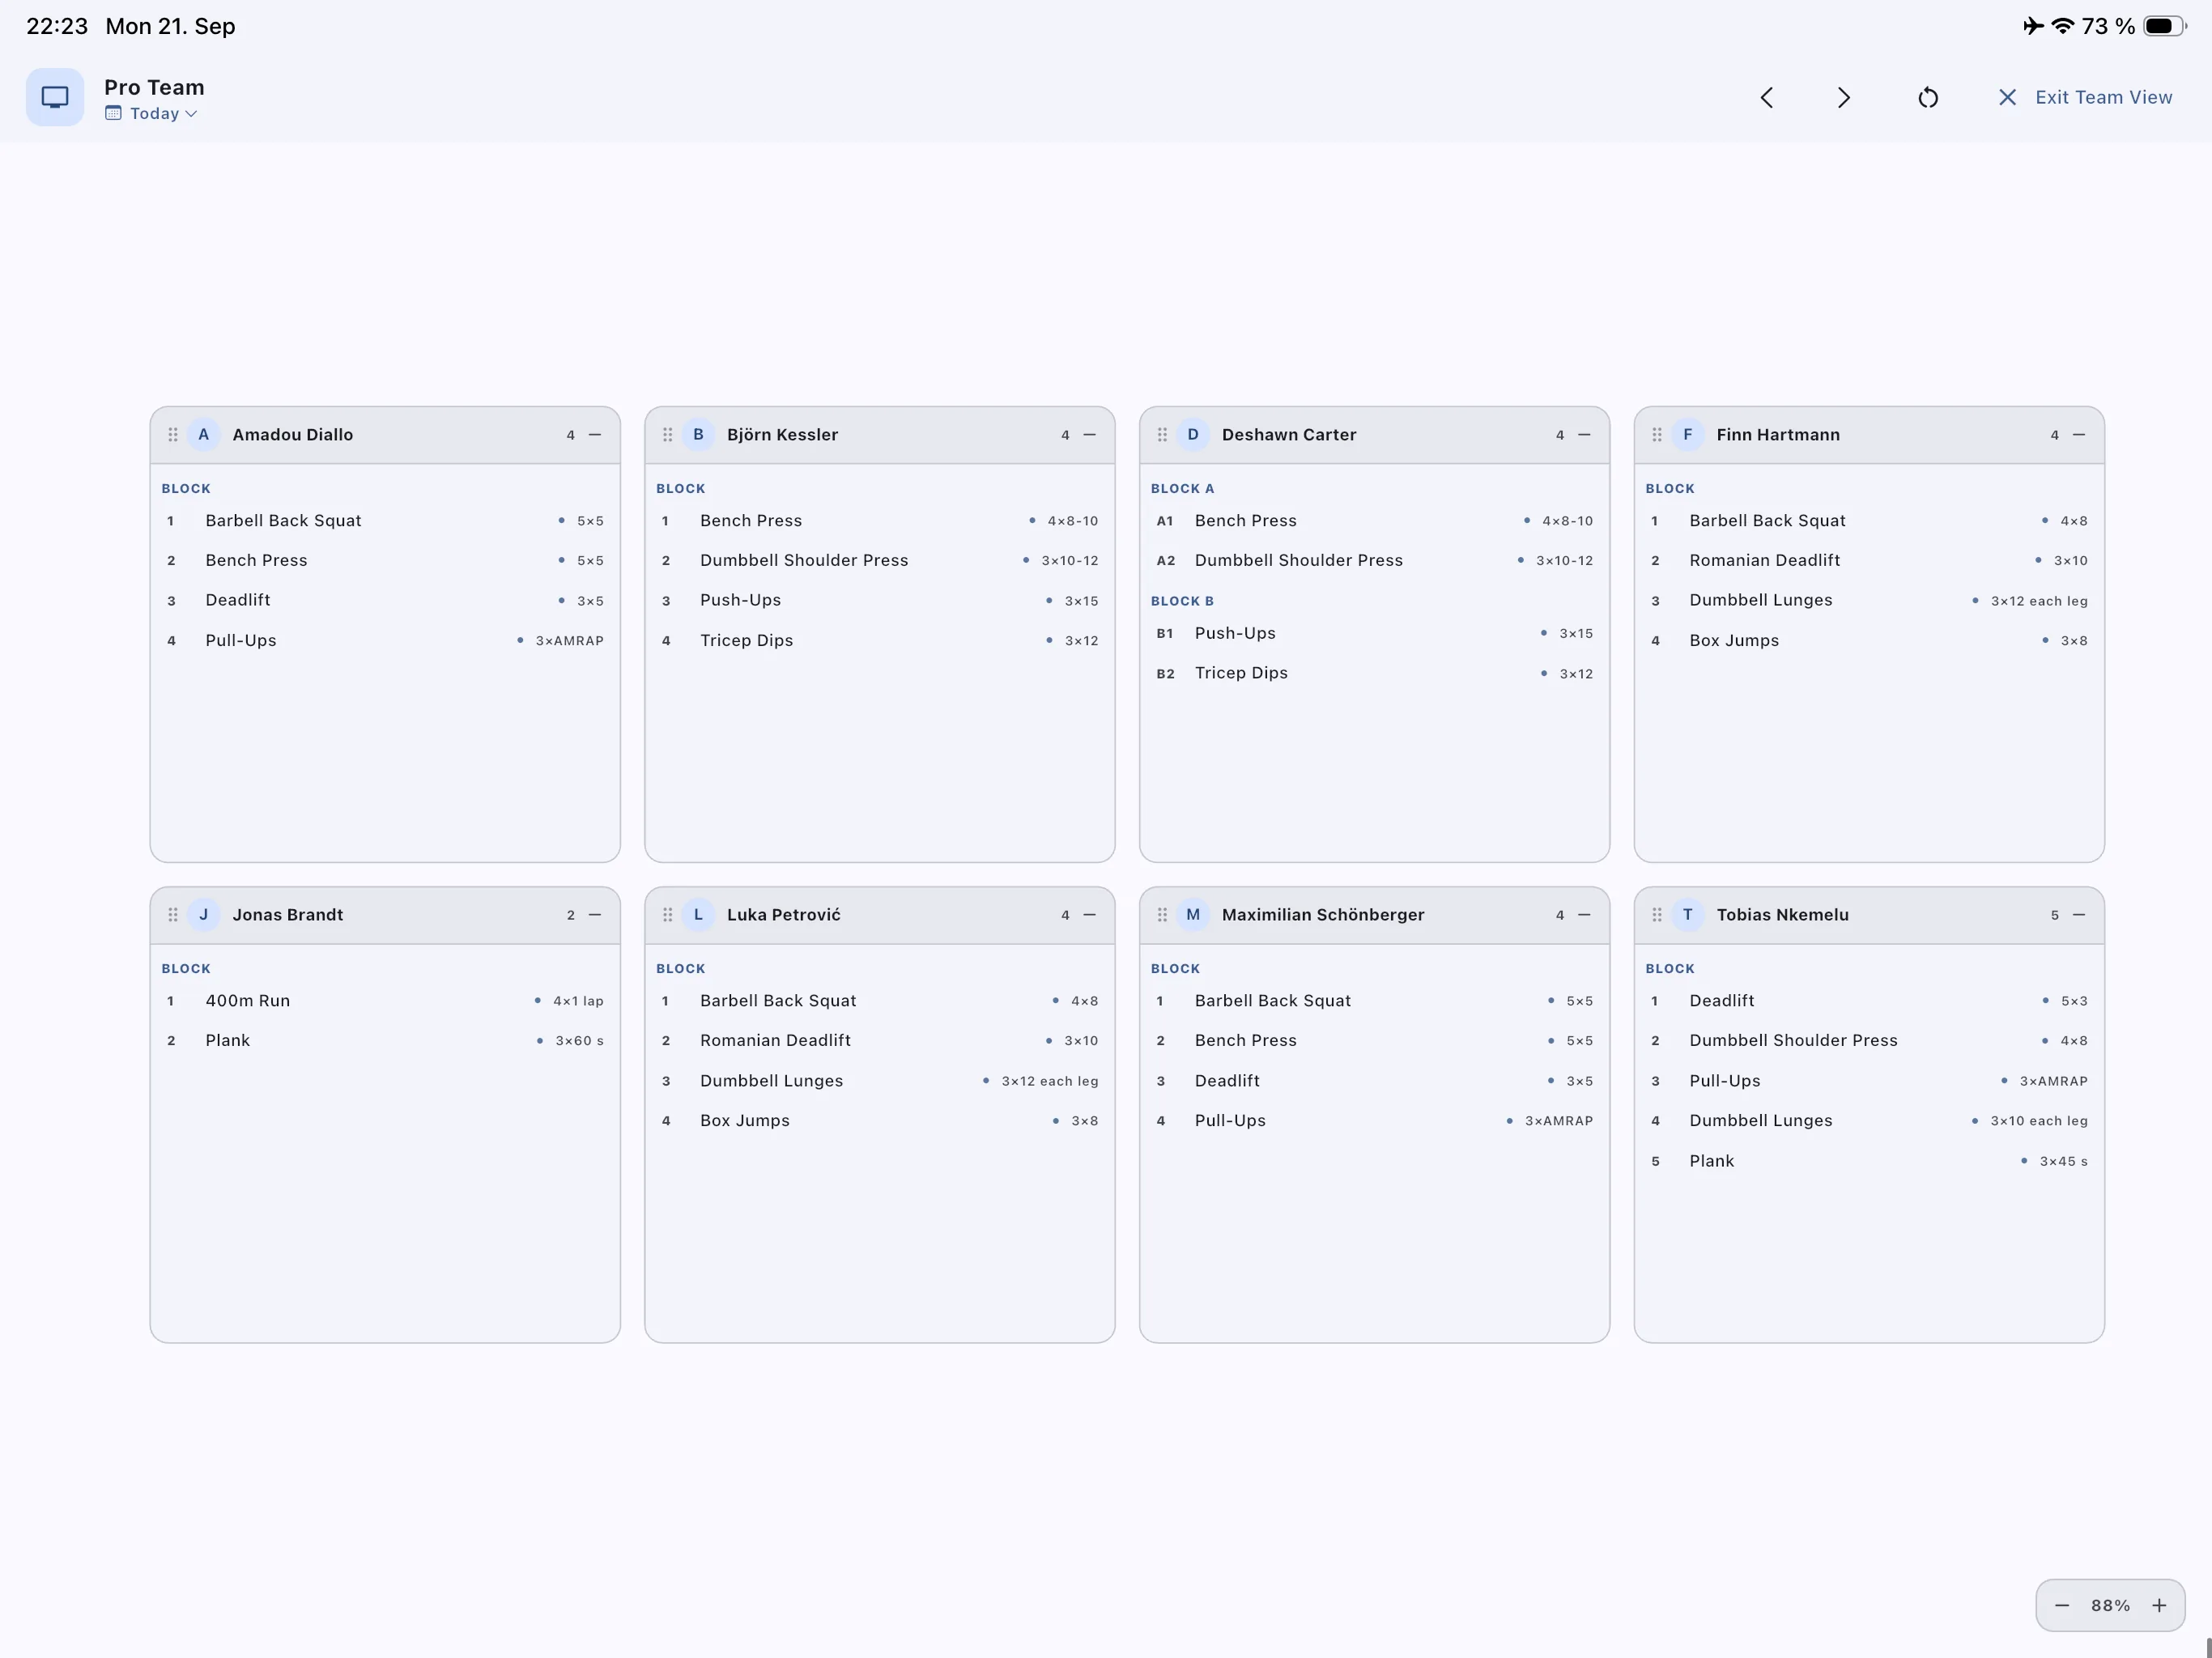This screenshot has height=1658, width=2212.
Task: Click avatar J of Jonas Brandt
Action: [x=204, y=915]
